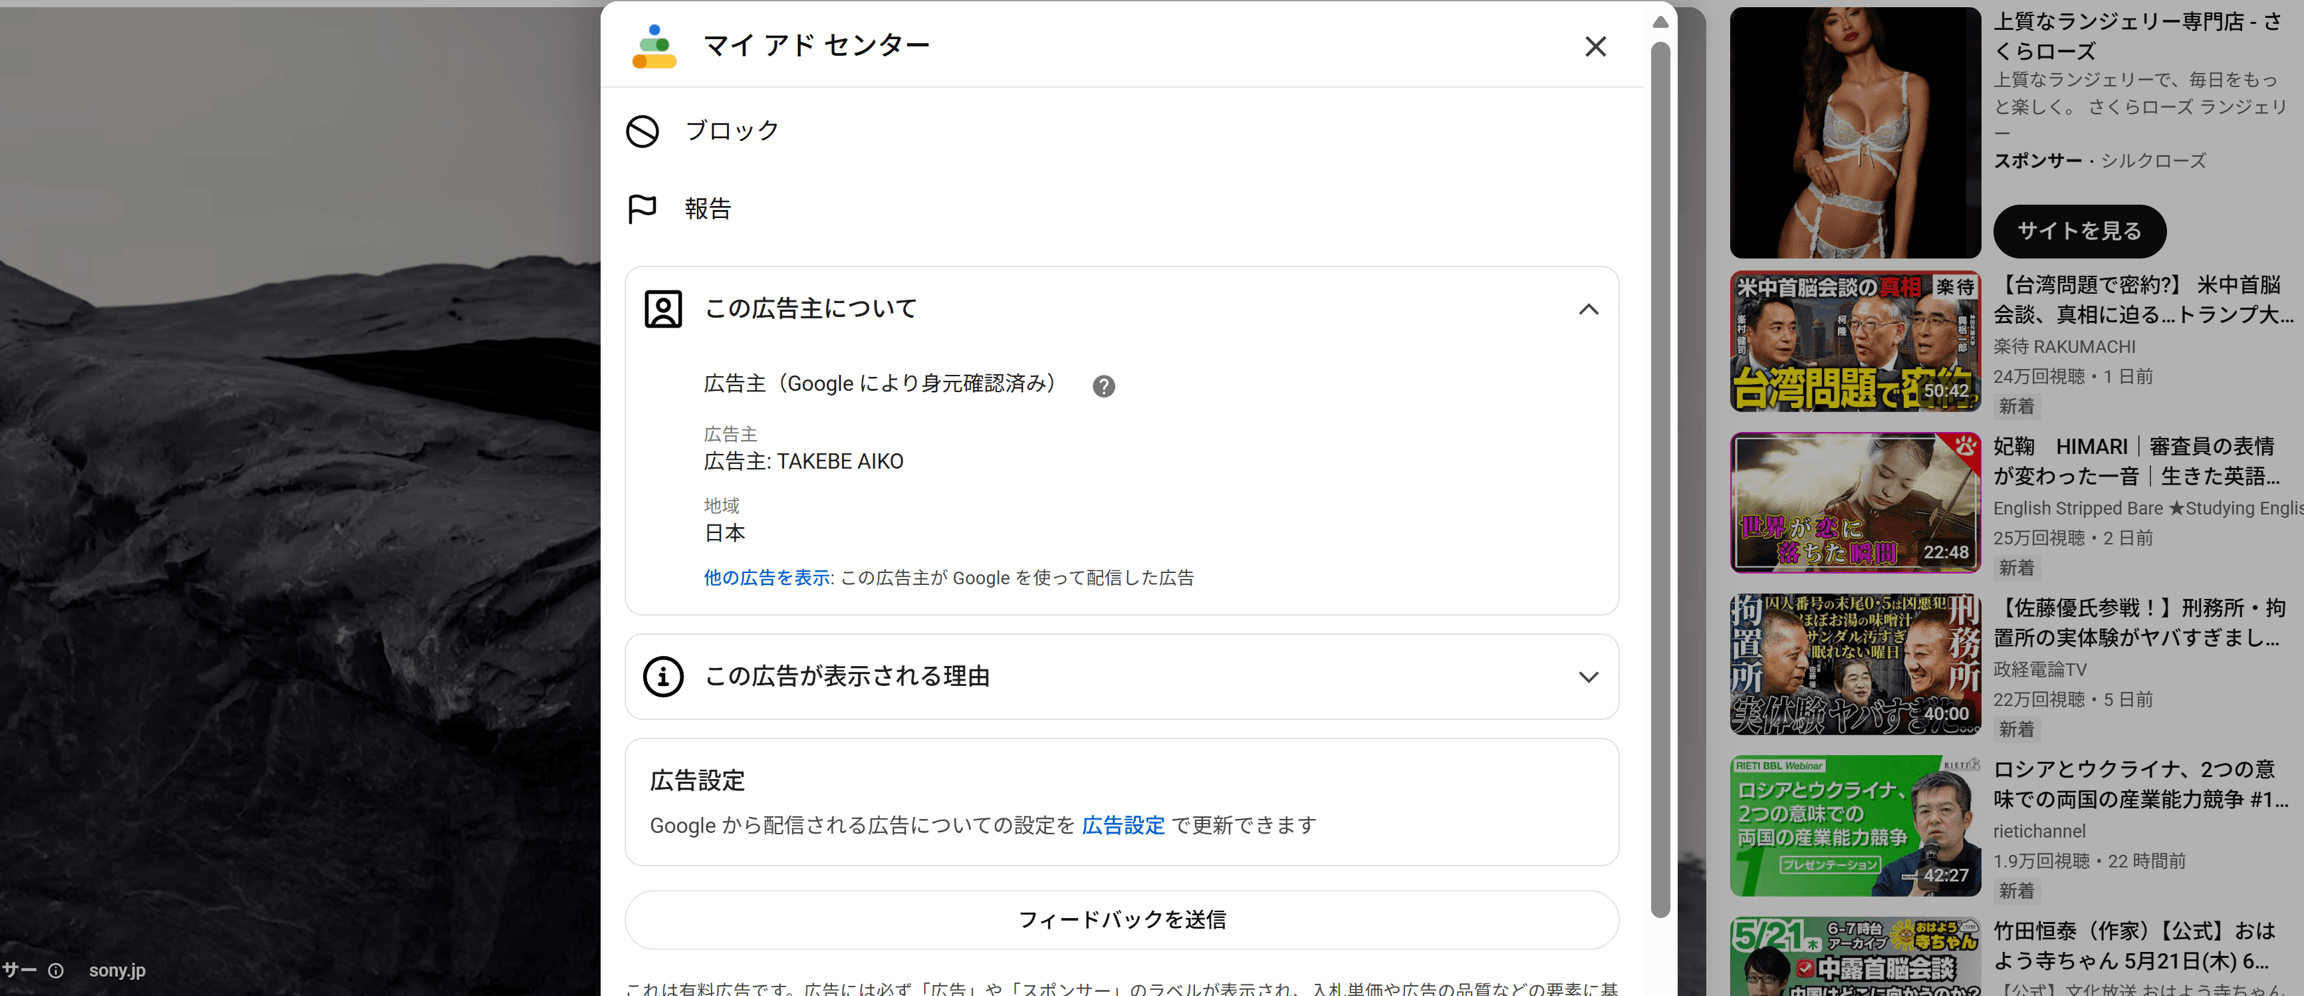Click the 竹田恒泰（作家）【公式】 video title
This screenshot has width=2304, height=996.
(x=2136, y=946)
